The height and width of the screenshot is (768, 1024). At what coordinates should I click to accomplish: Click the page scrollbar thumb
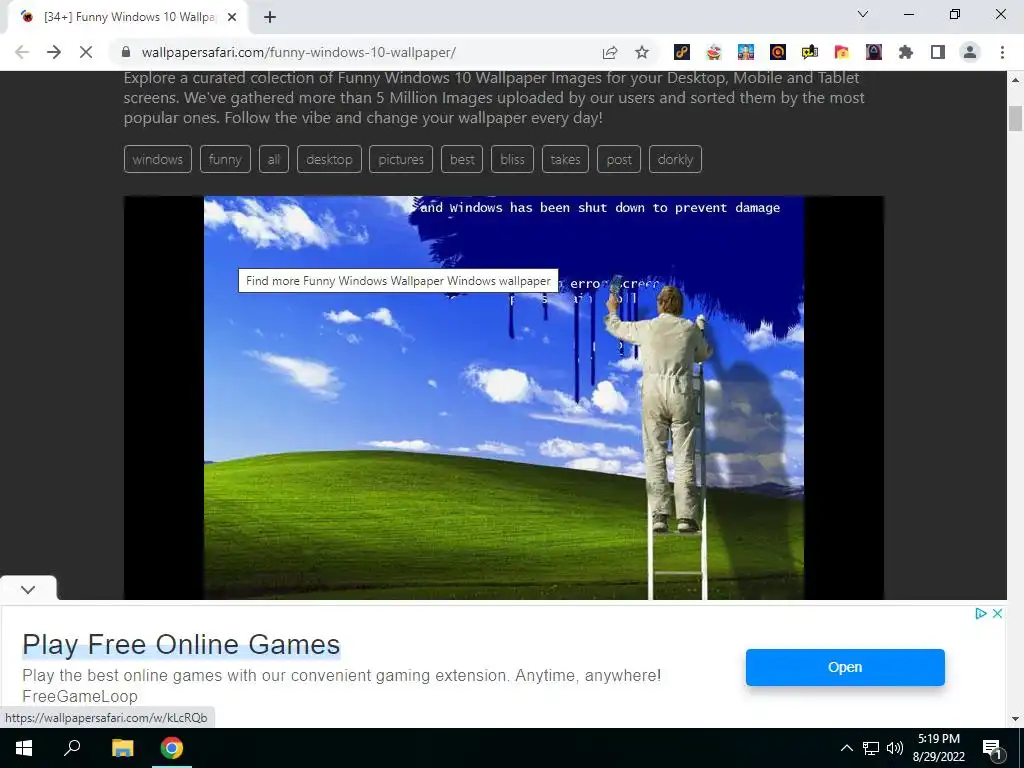coord(1015,118)
